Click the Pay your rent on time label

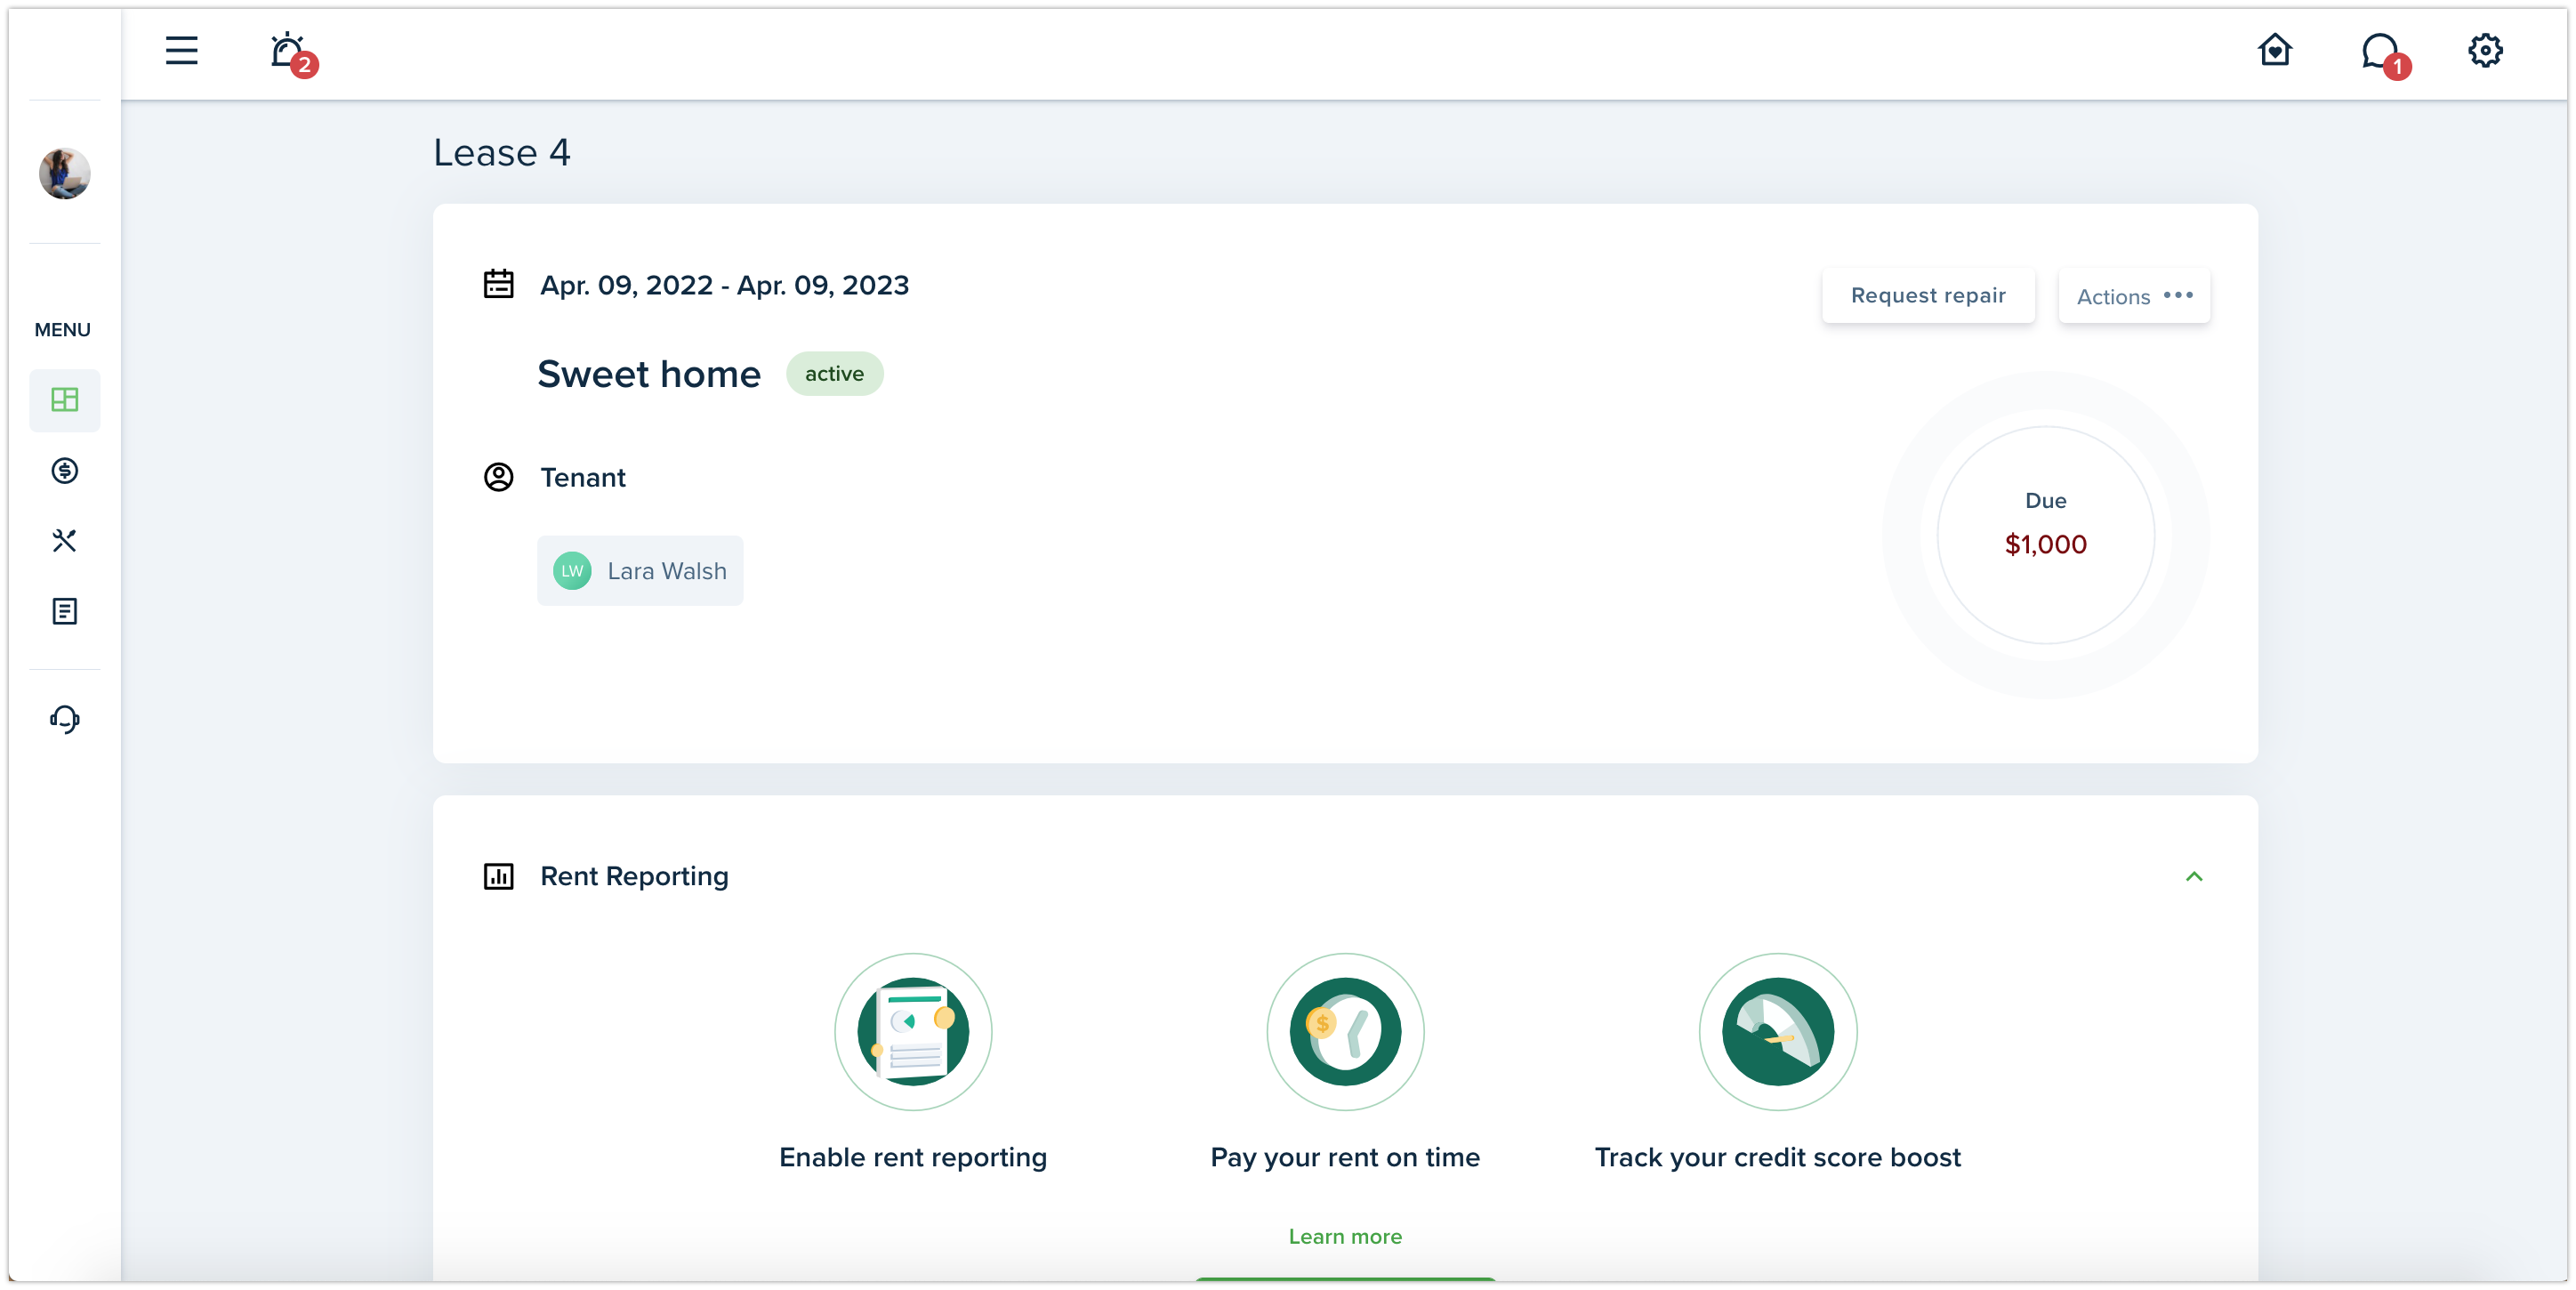[1345, 1157]
